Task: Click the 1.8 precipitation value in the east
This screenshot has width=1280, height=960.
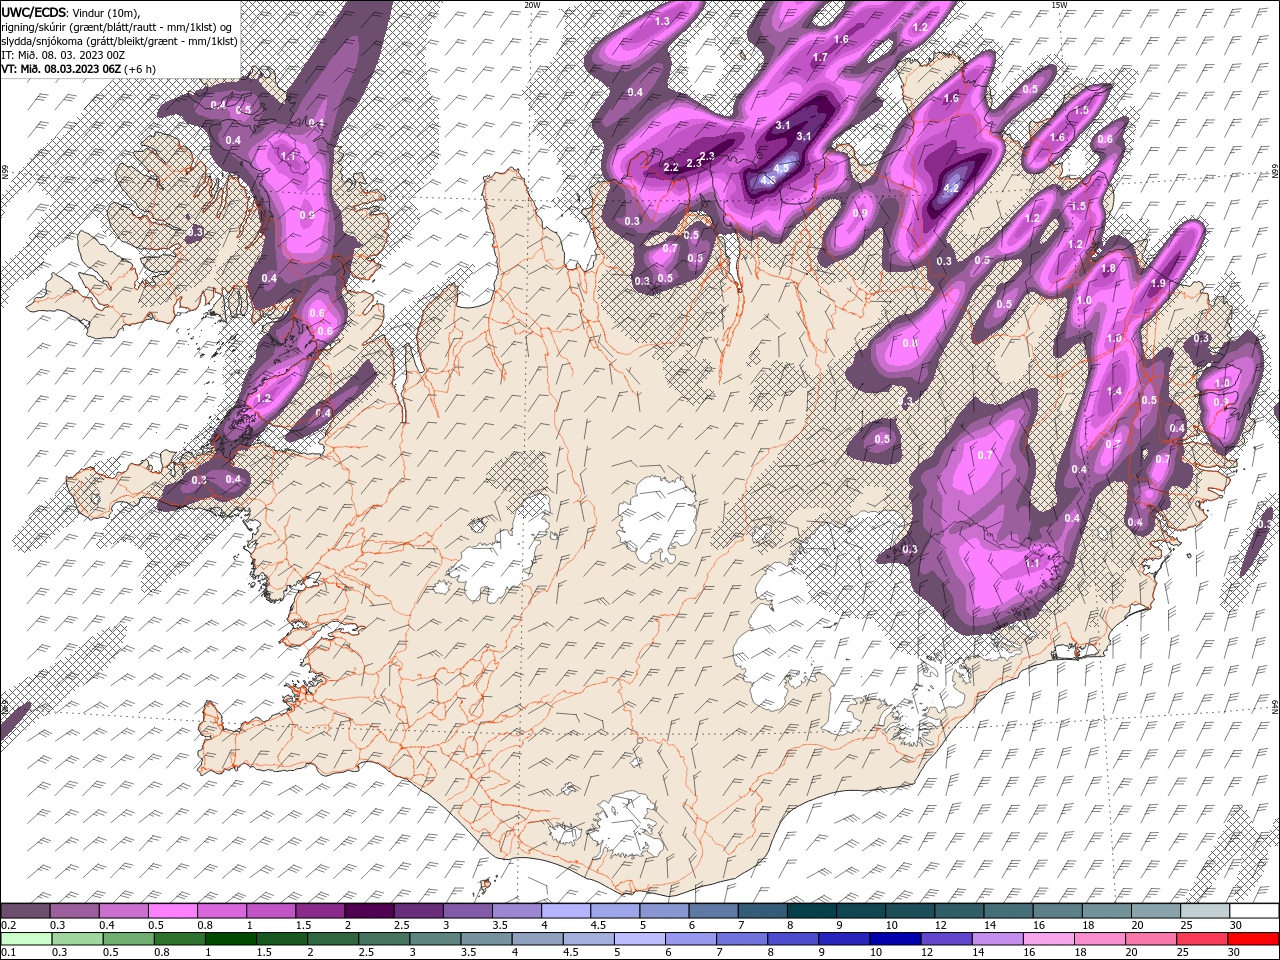Action: (x=1108, y=269)
